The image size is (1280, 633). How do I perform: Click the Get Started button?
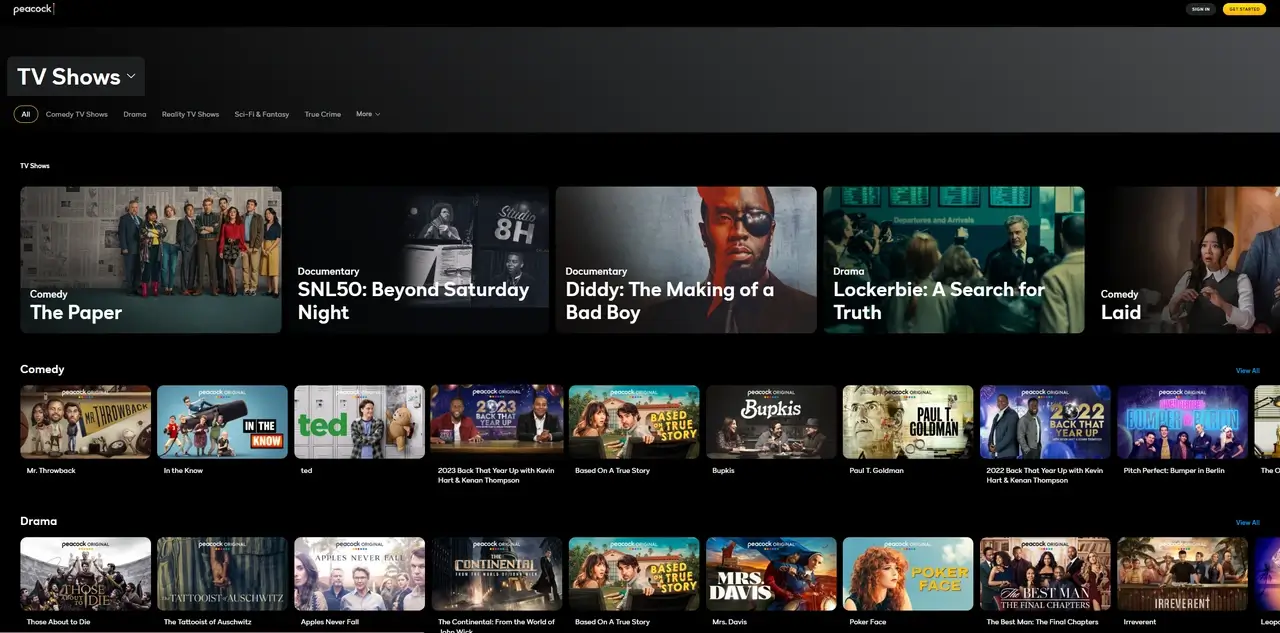[1244, 9]
